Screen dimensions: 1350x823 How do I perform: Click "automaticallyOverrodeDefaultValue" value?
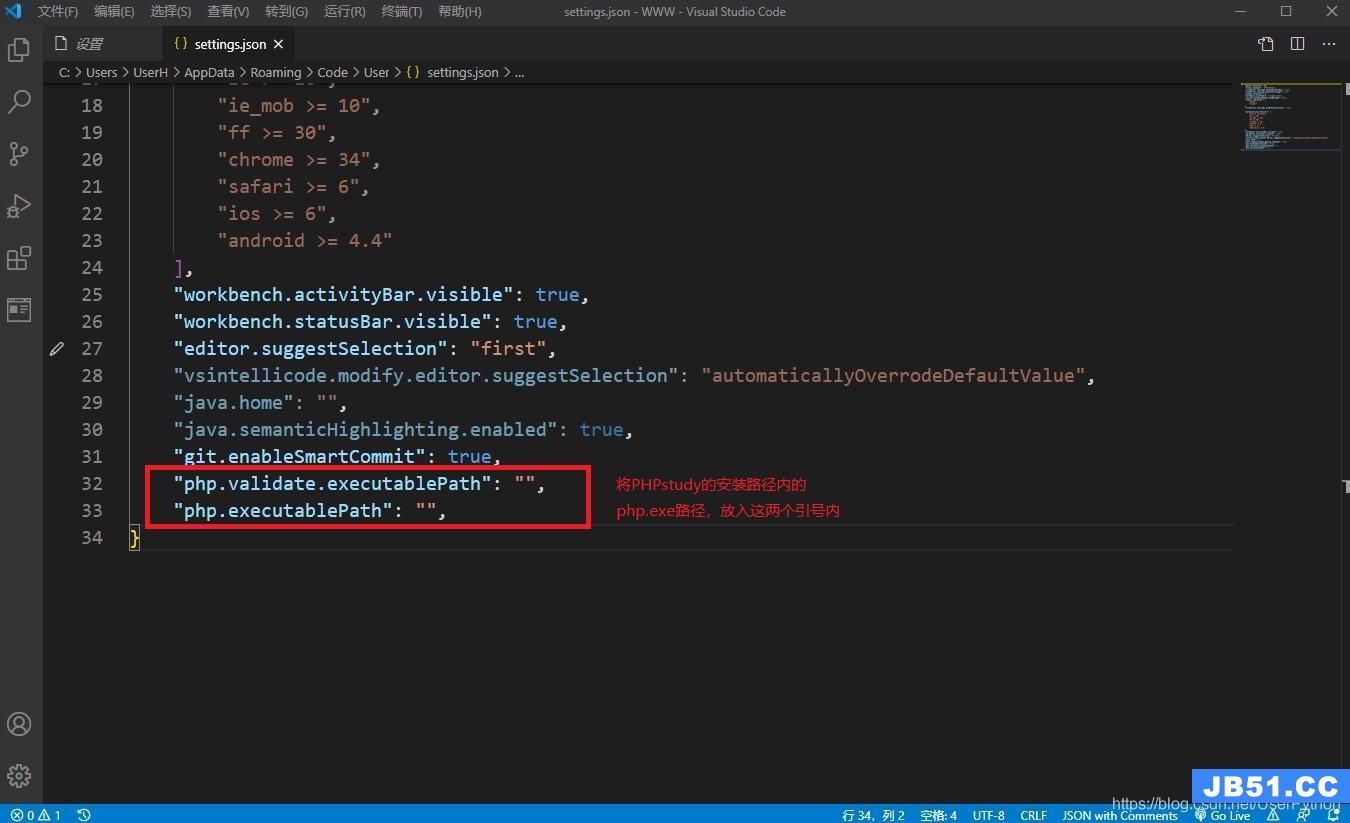(893, 376)
